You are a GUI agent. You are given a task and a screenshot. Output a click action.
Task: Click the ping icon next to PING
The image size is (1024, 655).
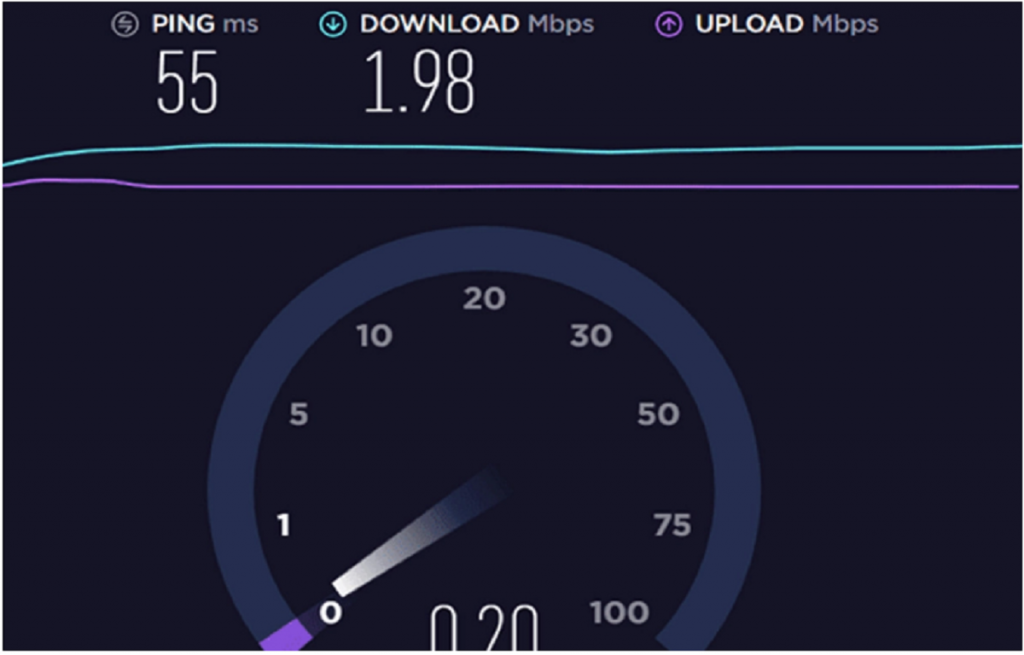[125, 25]
